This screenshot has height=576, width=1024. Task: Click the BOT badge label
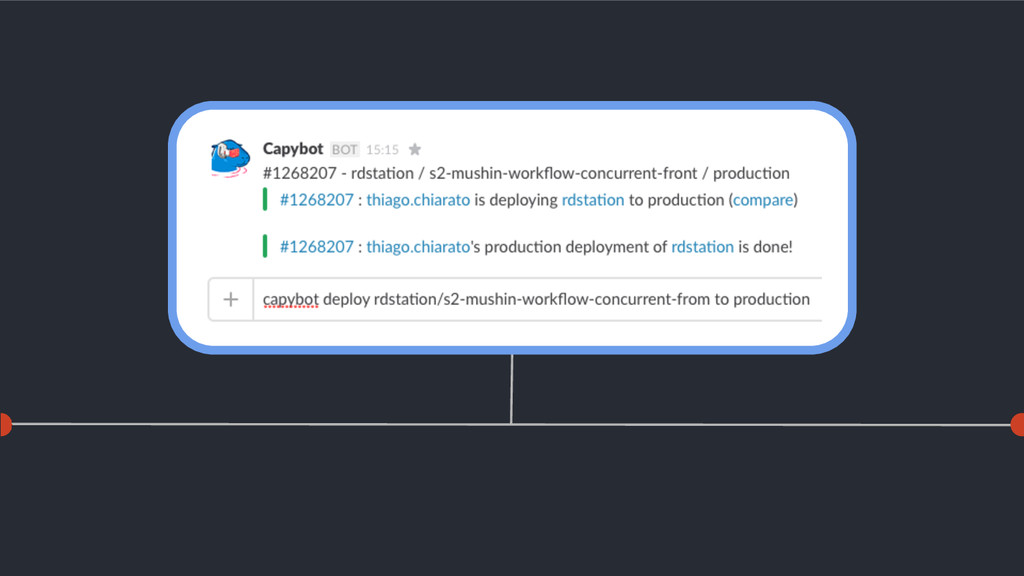pos(344,150)
